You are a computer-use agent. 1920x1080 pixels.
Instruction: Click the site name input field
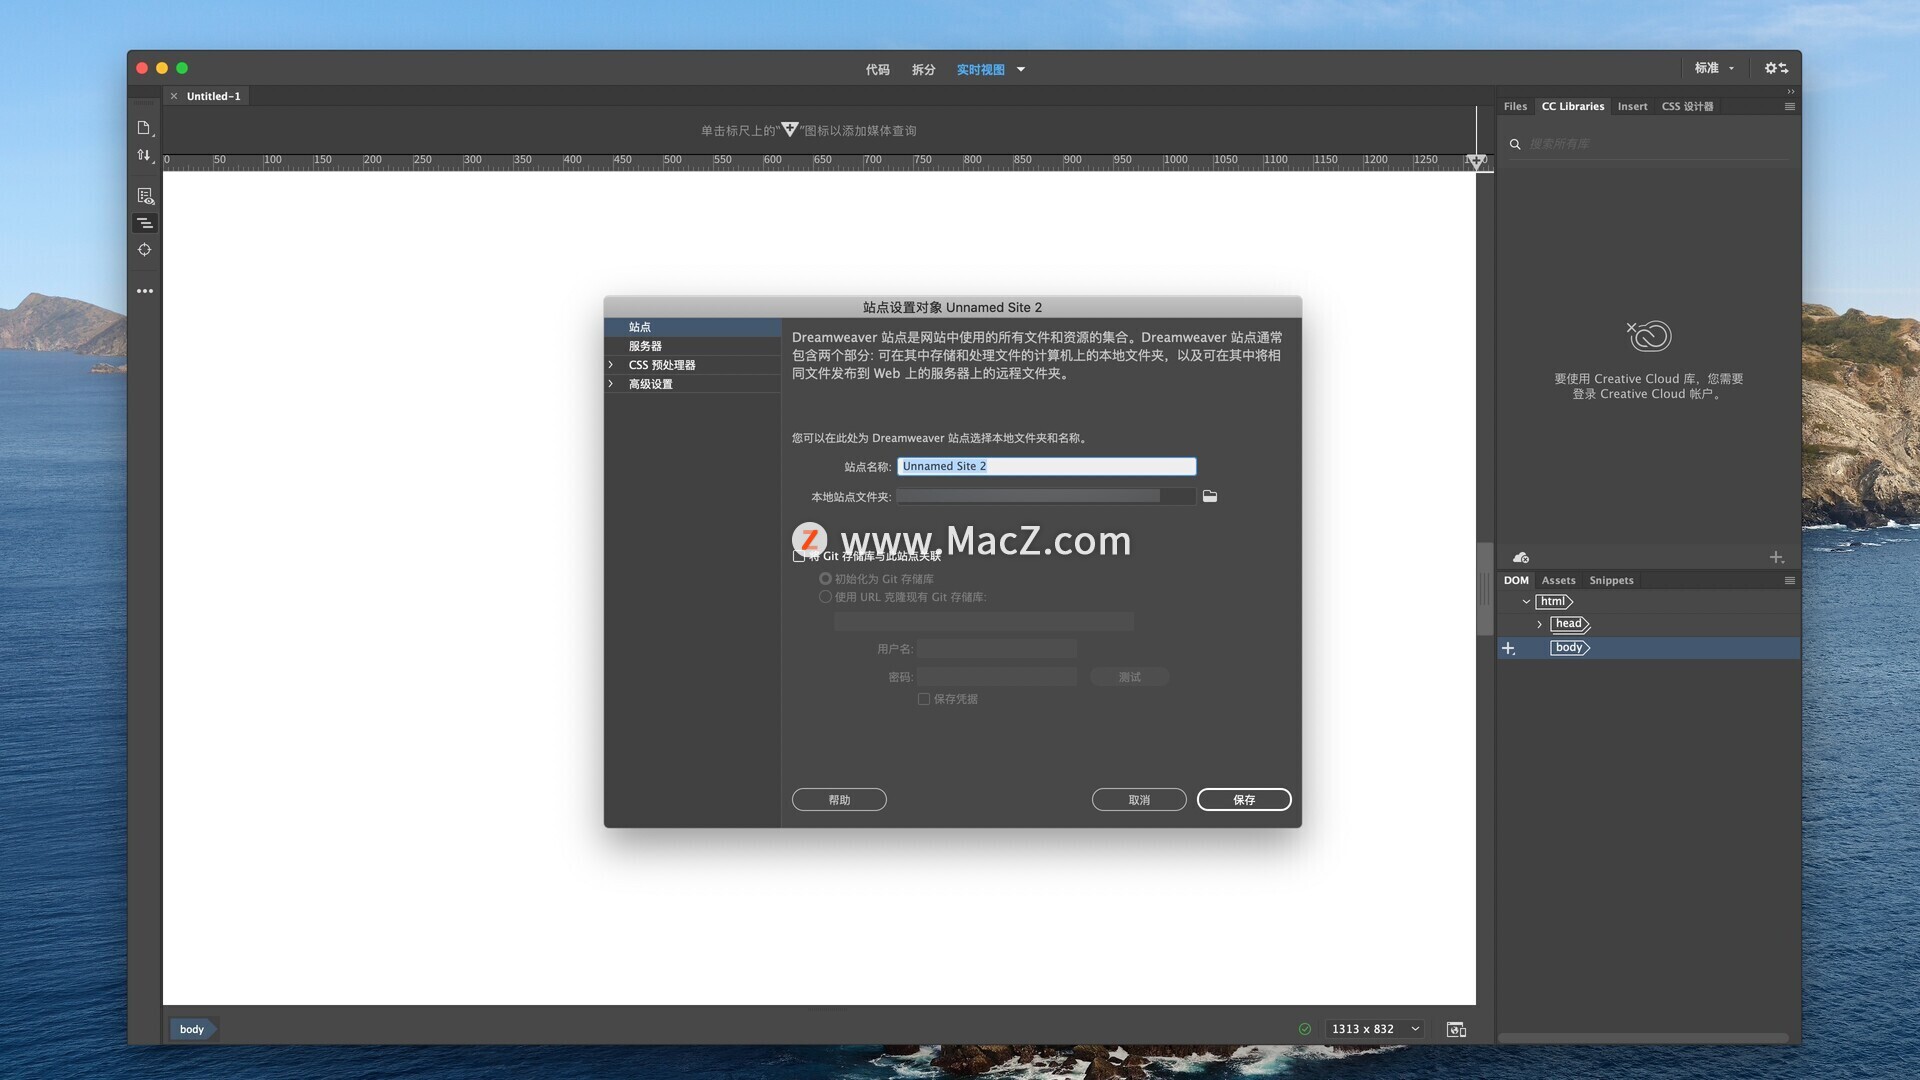click(x=1046, y=466)
